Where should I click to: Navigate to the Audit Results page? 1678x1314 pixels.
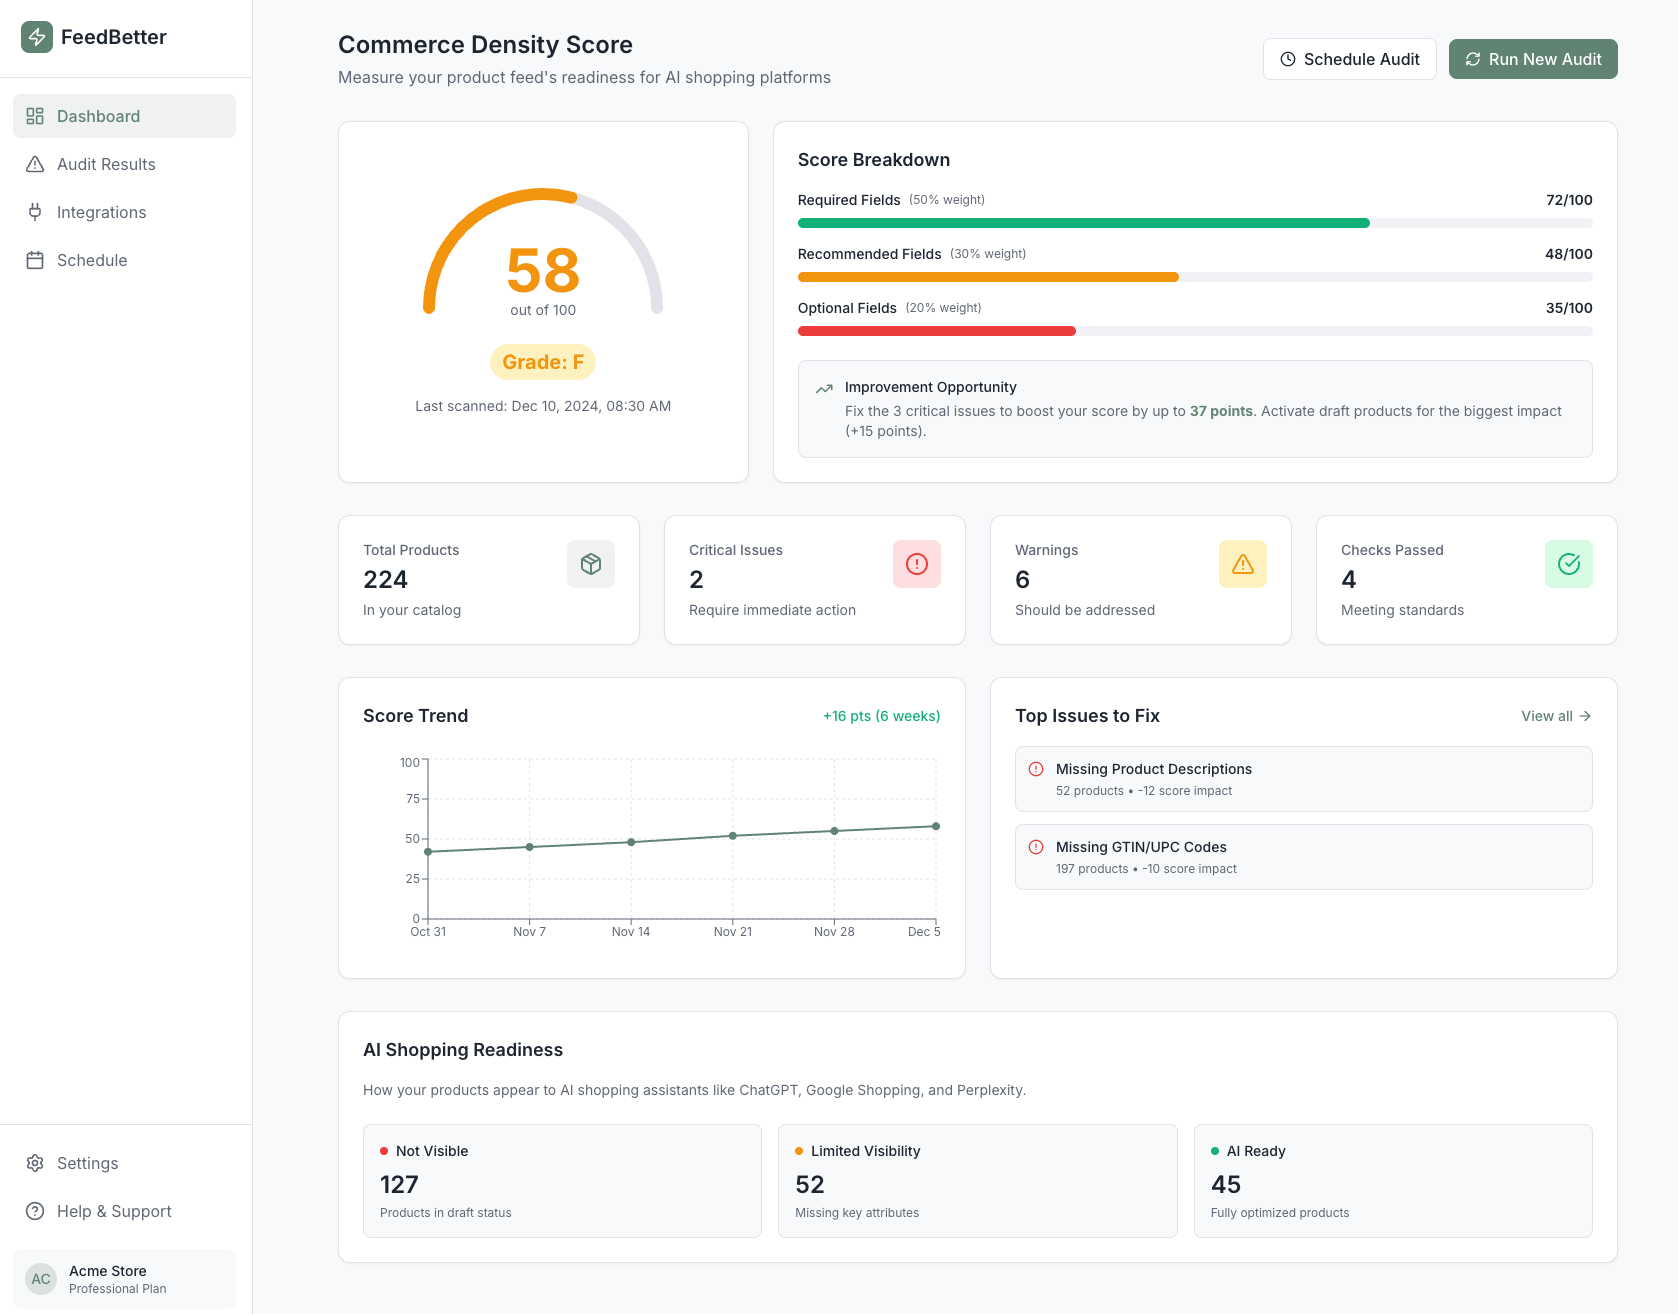(106, 164)
